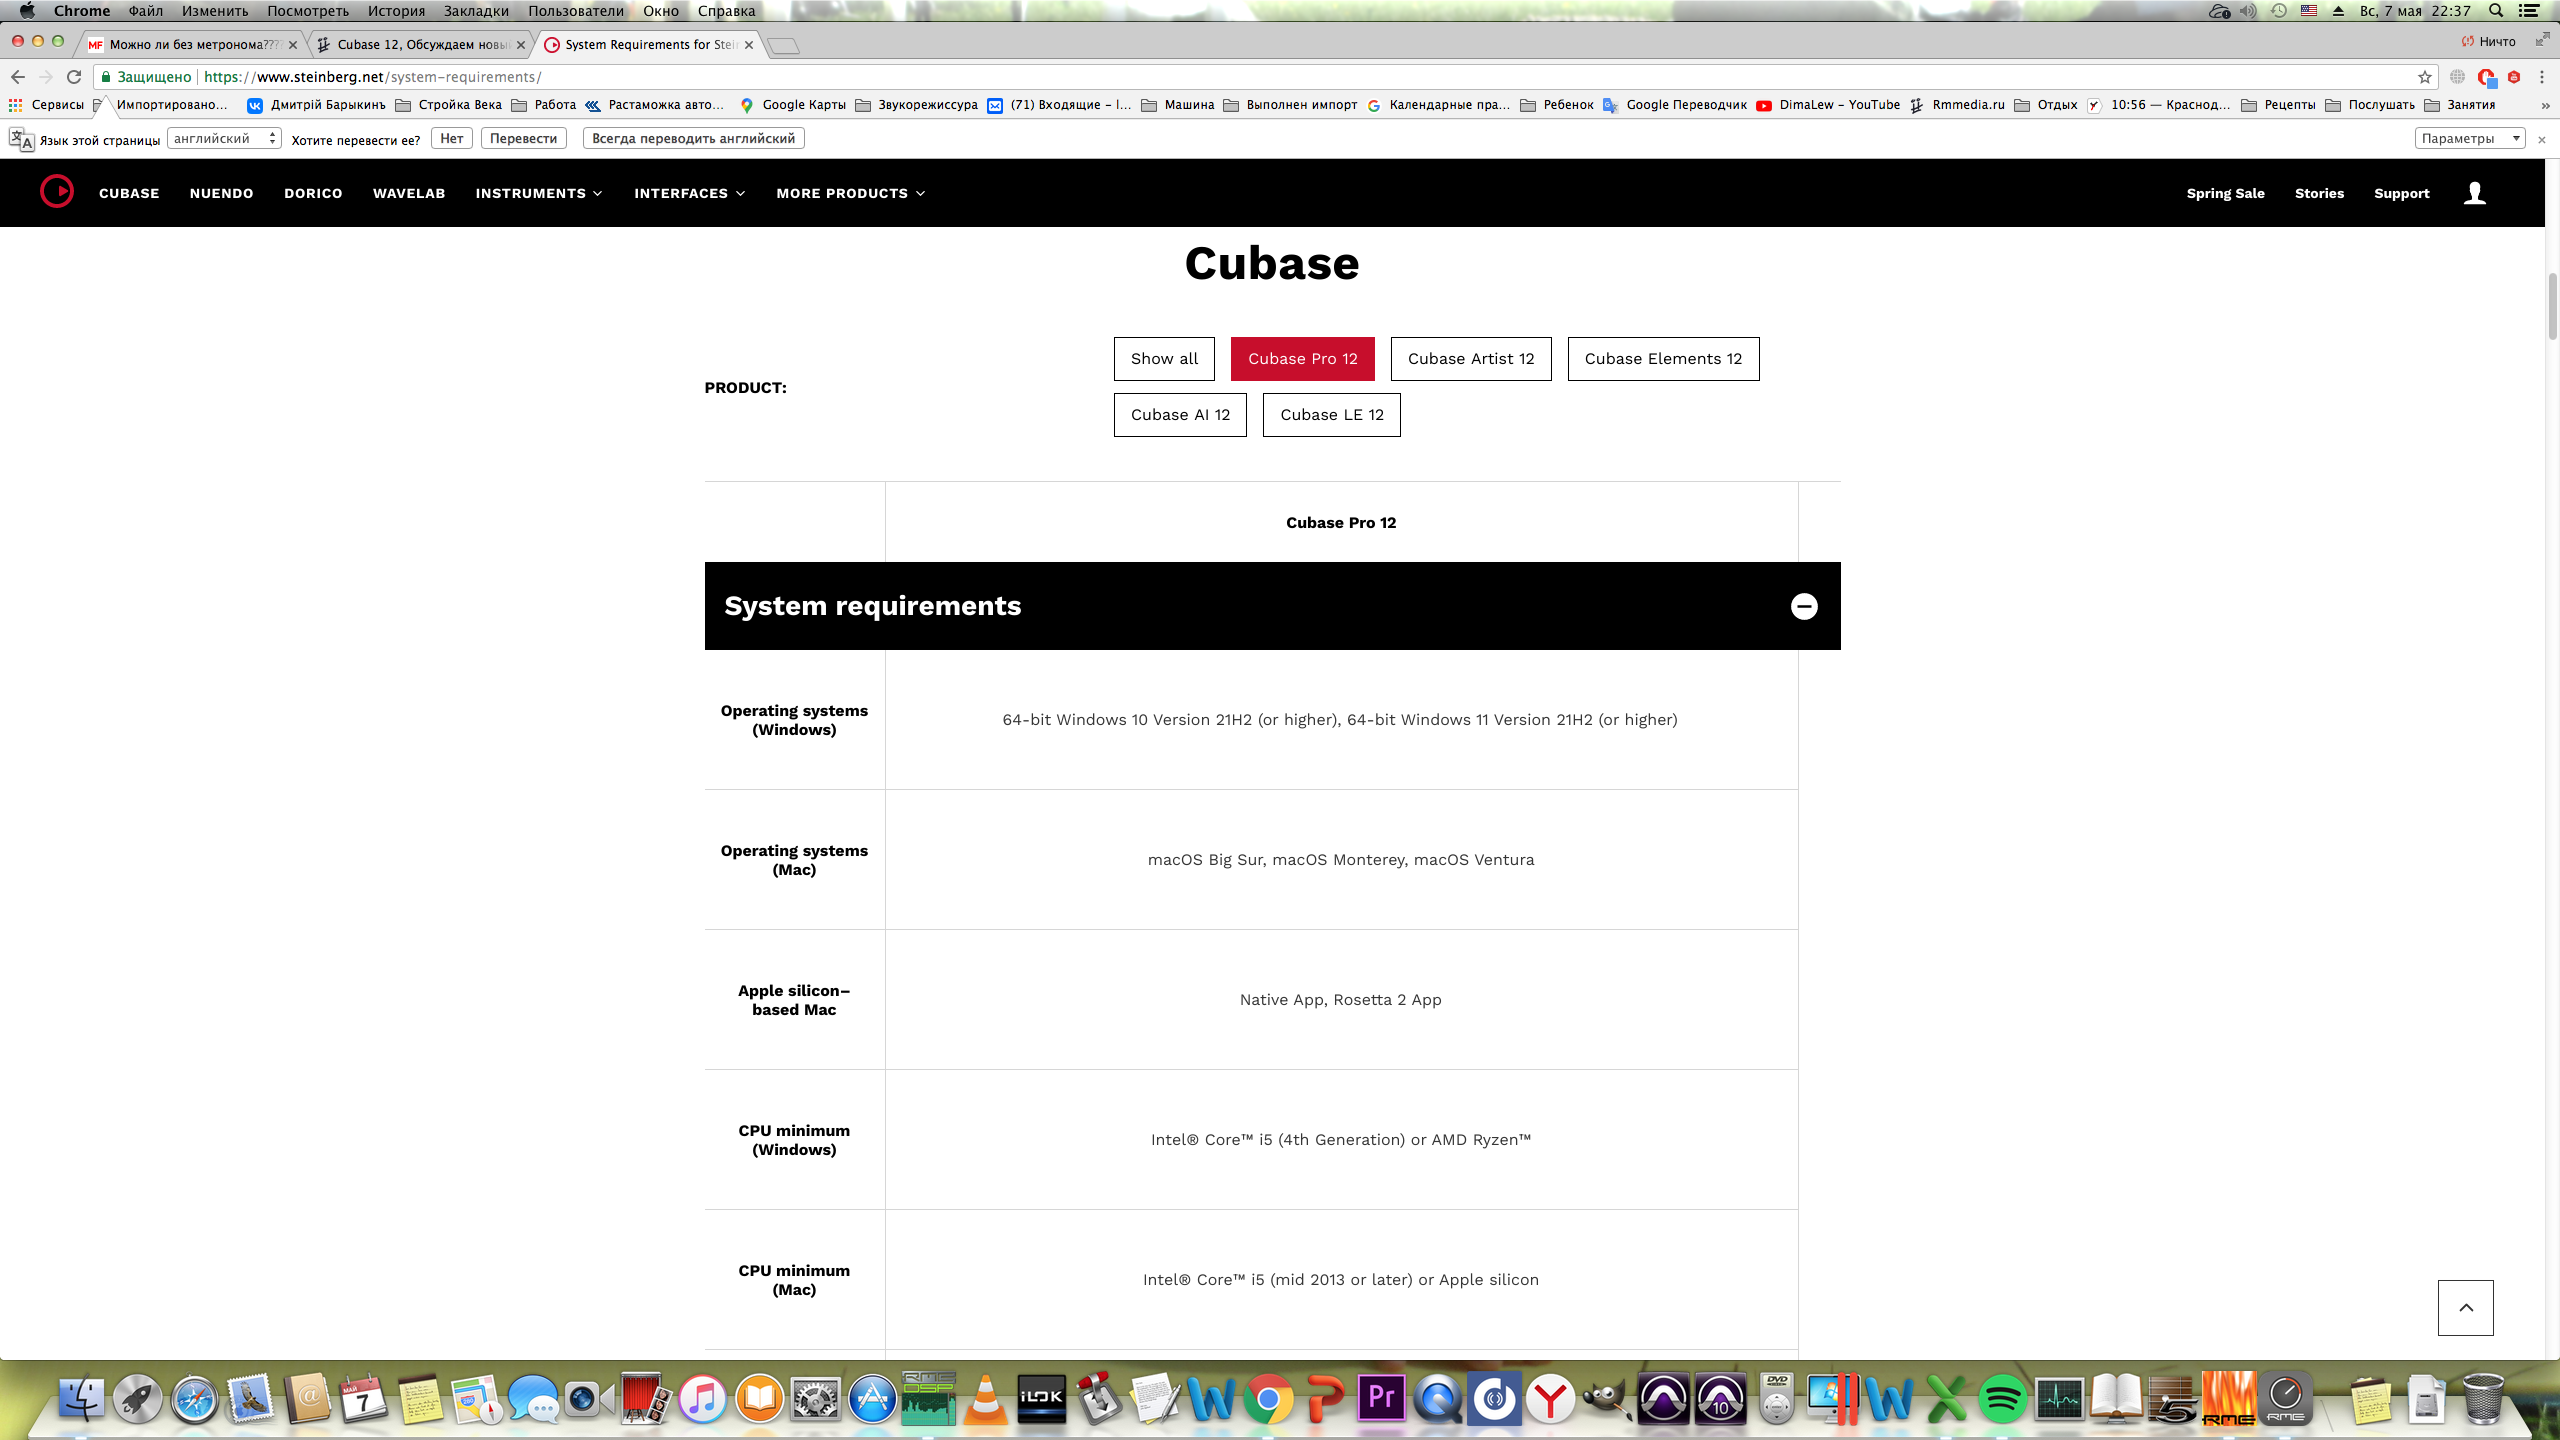Open the More Products dropdown menu
Viewport: 2560px width, 1440px height.
pos(850,193)
